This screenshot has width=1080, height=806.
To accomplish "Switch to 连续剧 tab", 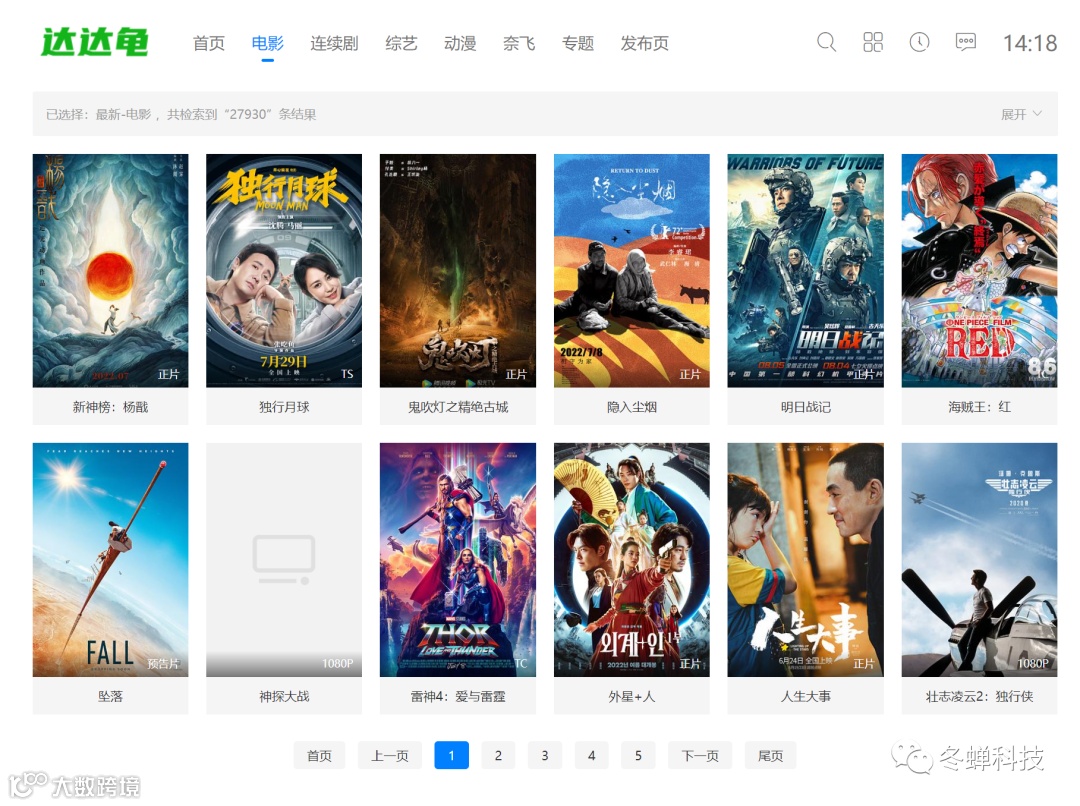I will (x=334, y=43).
